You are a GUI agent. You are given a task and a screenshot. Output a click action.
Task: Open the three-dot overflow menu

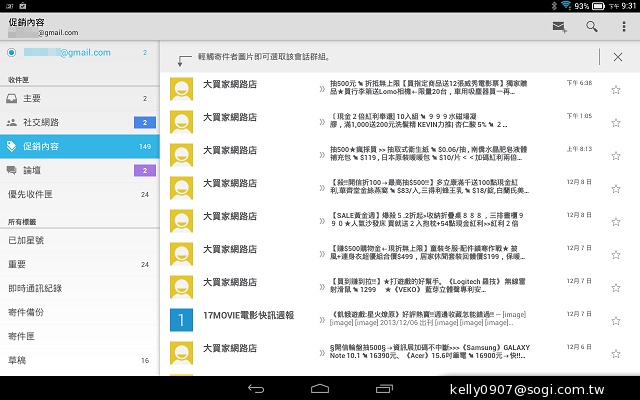[x=624, y=27]
